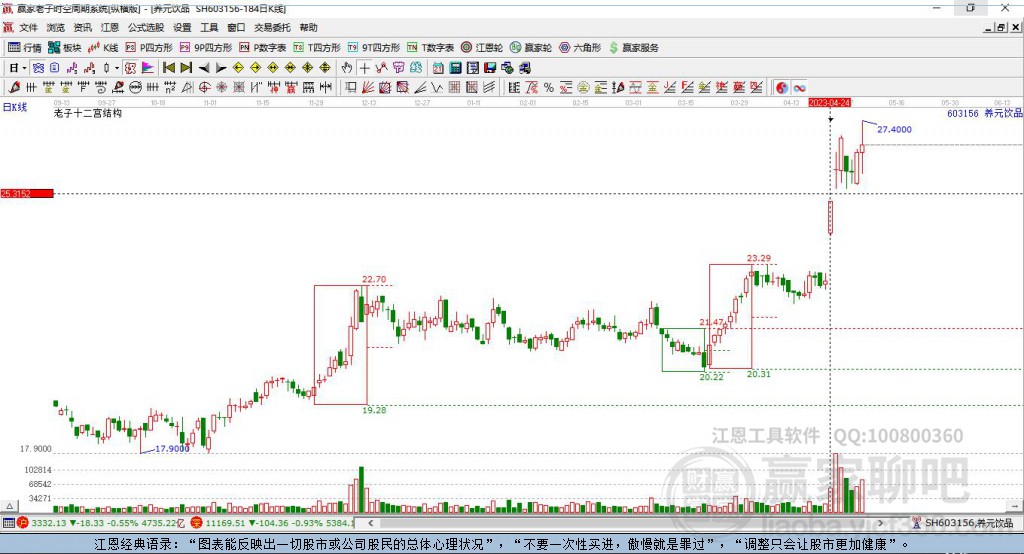
Task: Select the red pencil drawing tool
Action: tap(14, 88)
